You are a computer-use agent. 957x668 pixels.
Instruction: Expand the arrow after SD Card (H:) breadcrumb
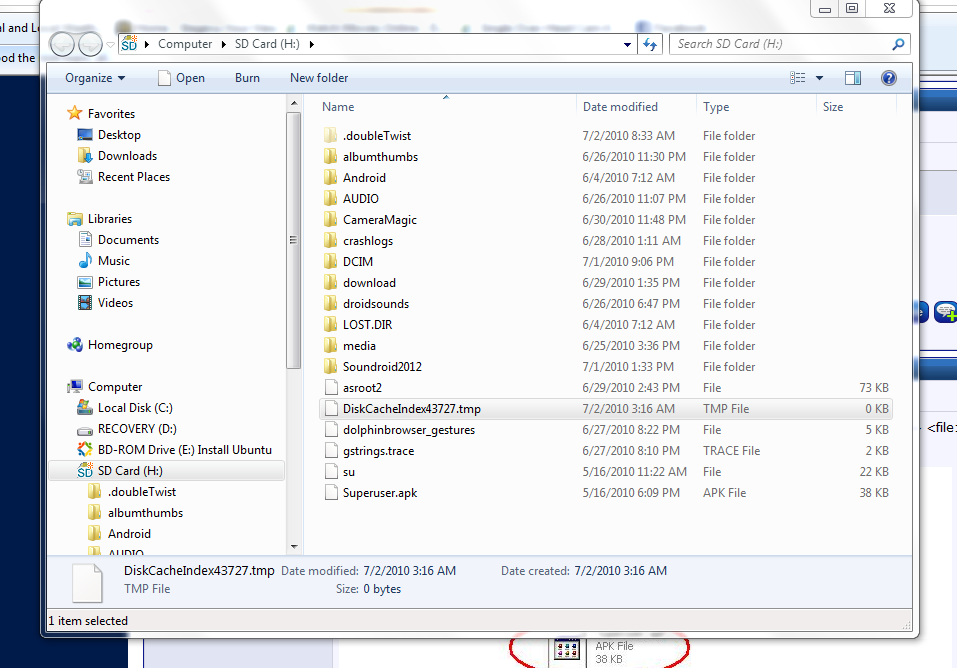312,44
